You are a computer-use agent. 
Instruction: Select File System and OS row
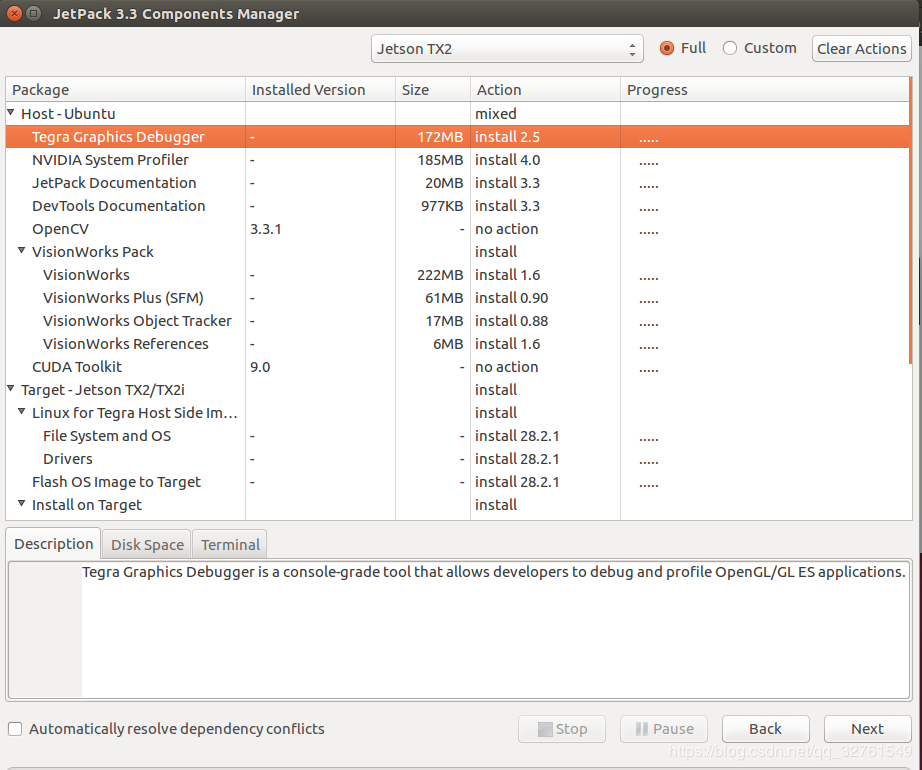[x=457, y=436]
